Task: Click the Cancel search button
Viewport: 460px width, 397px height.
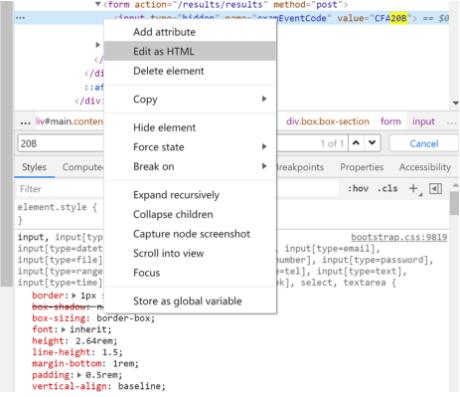Action: (x=424, y=143)
